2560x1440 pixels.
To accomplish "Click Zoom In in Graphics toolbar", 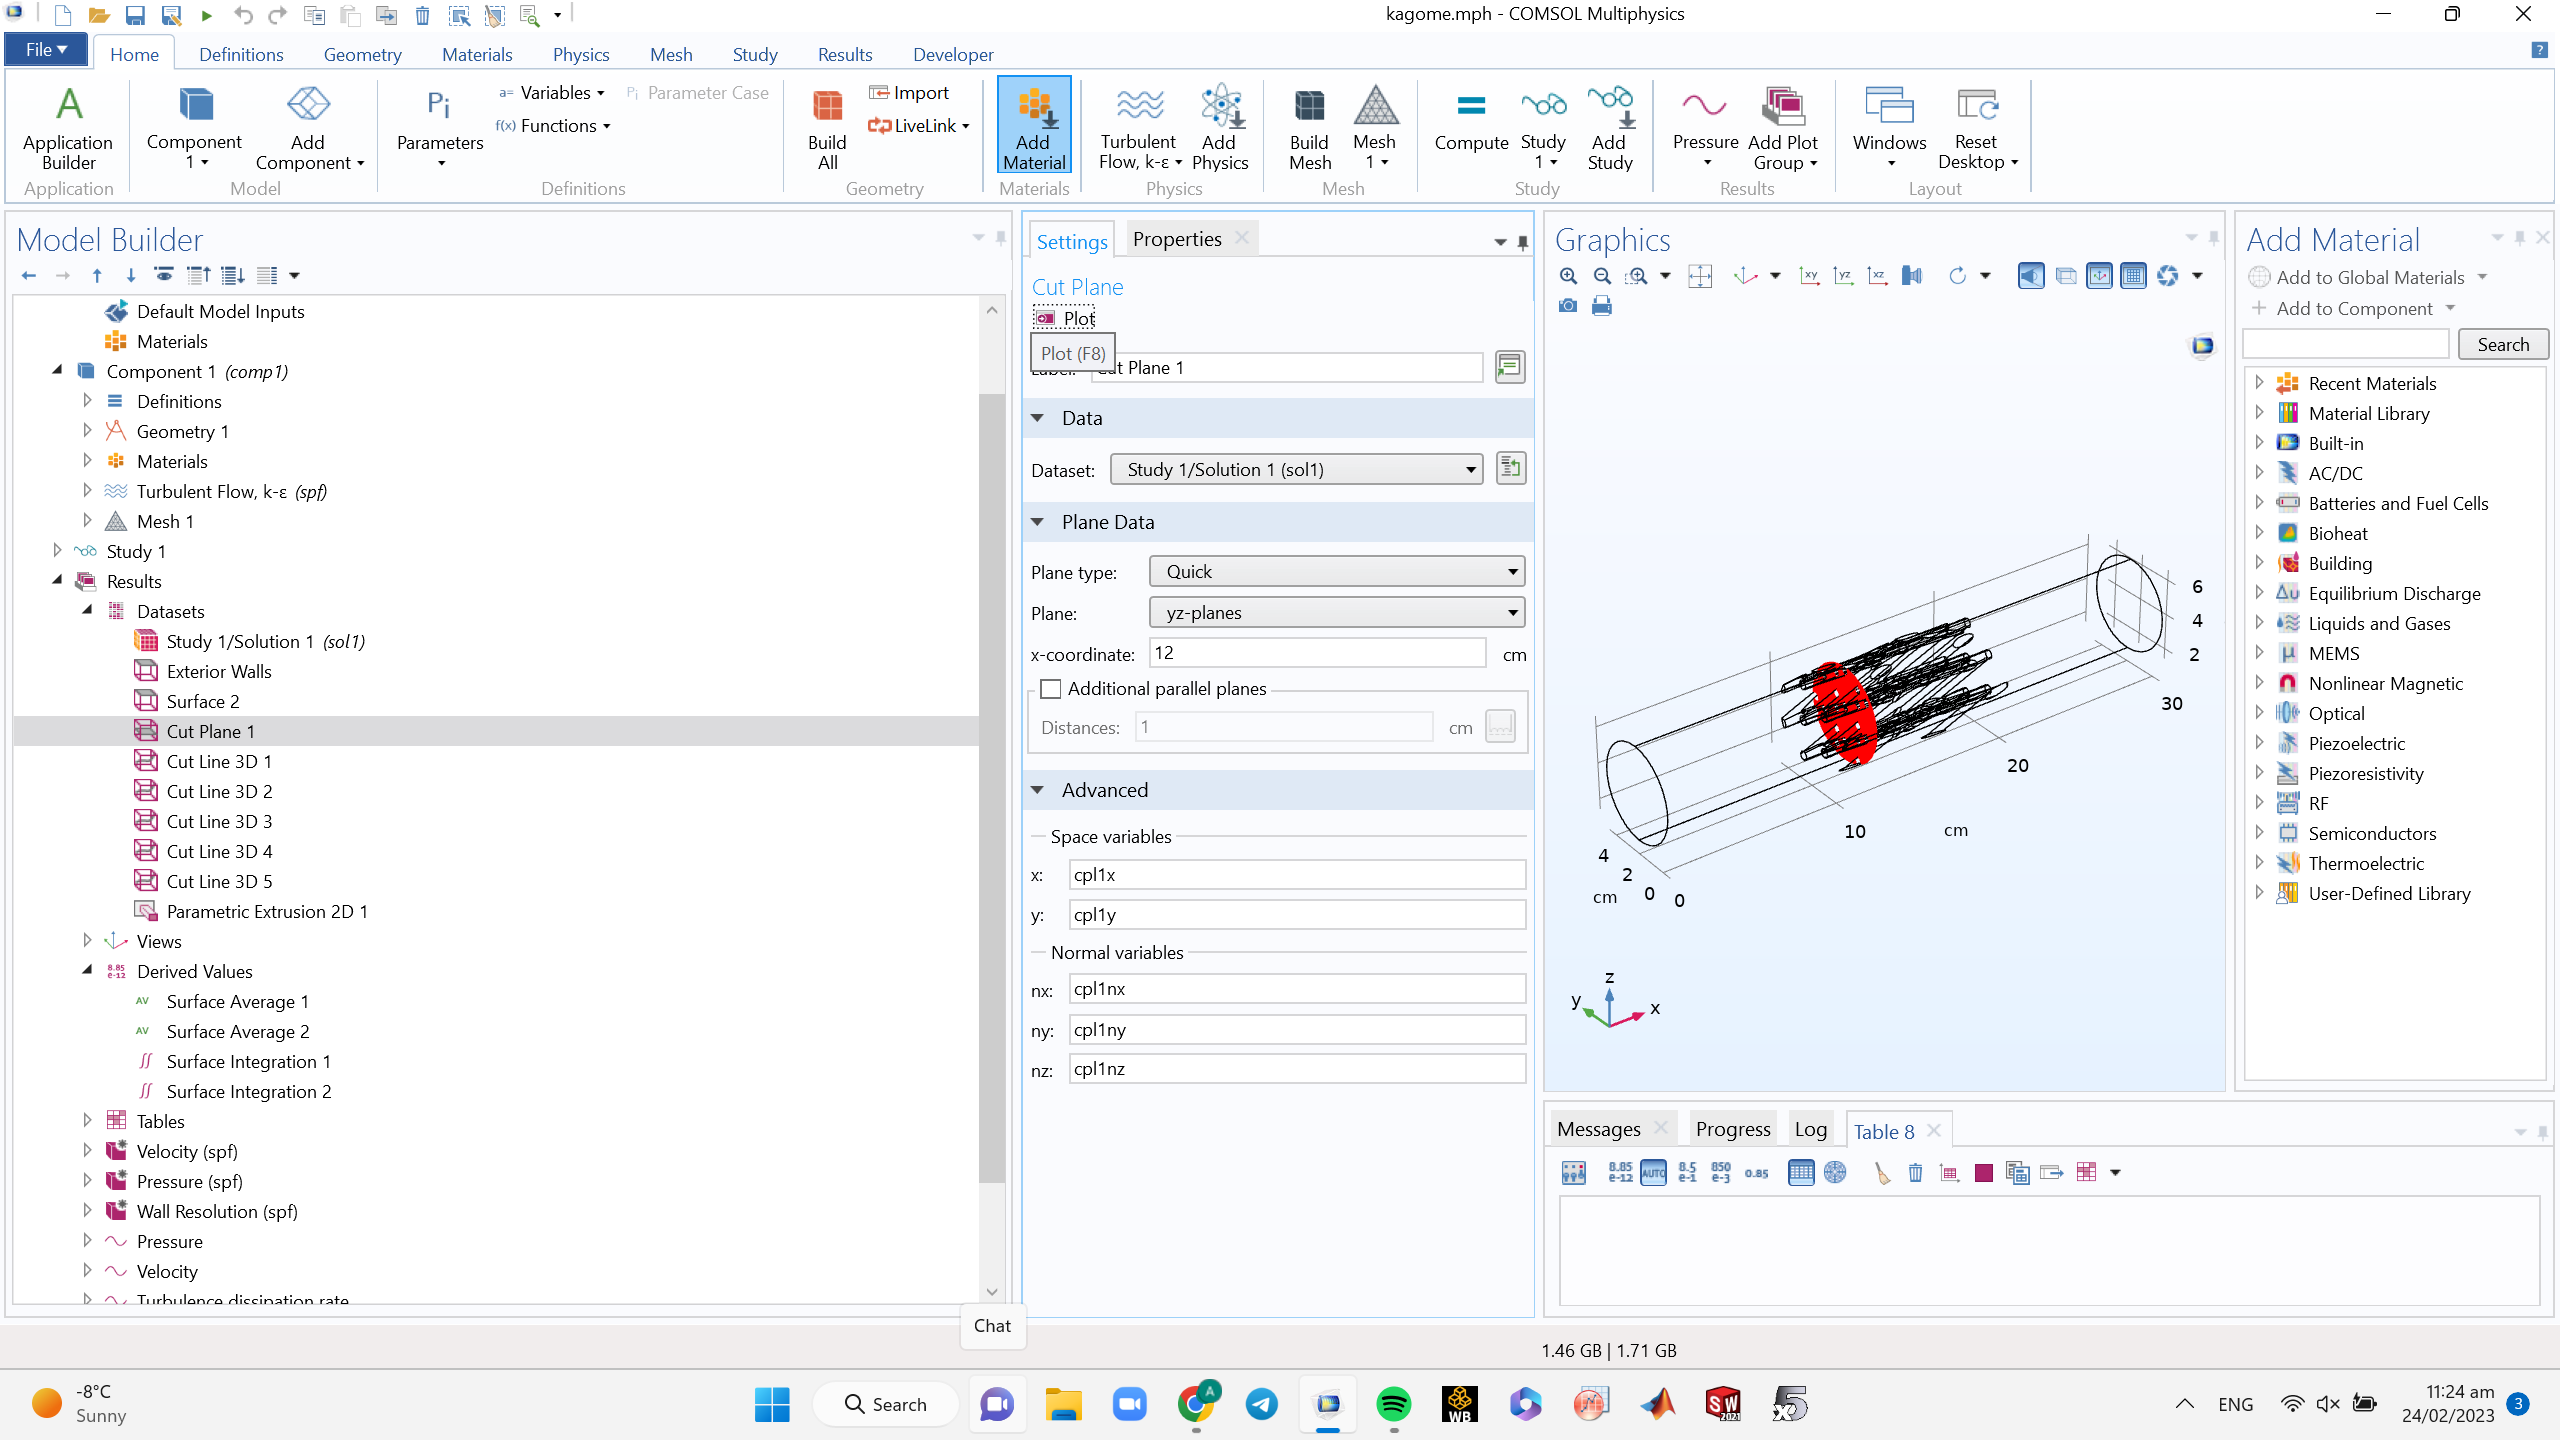I will pos(1568,276).
